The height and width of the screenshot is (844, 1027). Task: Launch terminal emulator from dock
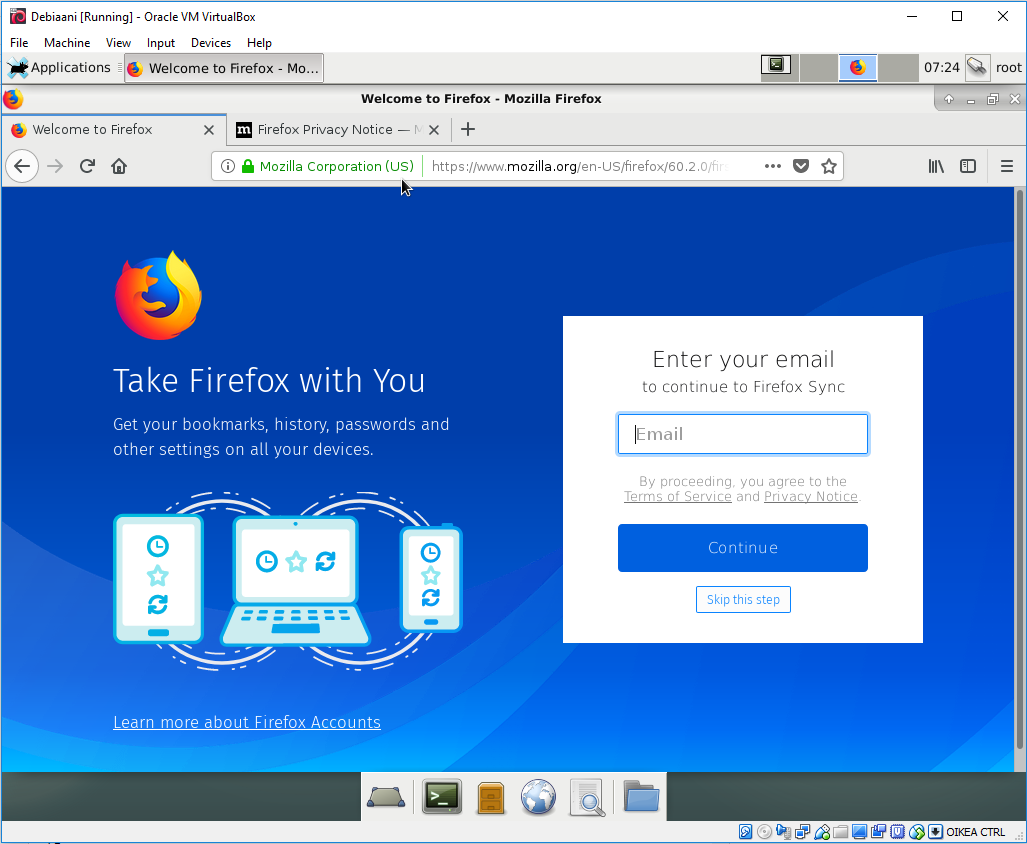[442, 796]
